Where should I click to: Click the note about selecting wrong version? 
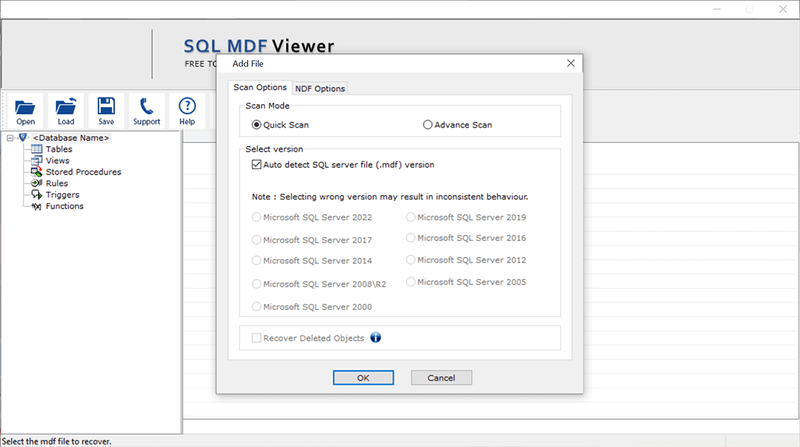click(x=390, y=196)
